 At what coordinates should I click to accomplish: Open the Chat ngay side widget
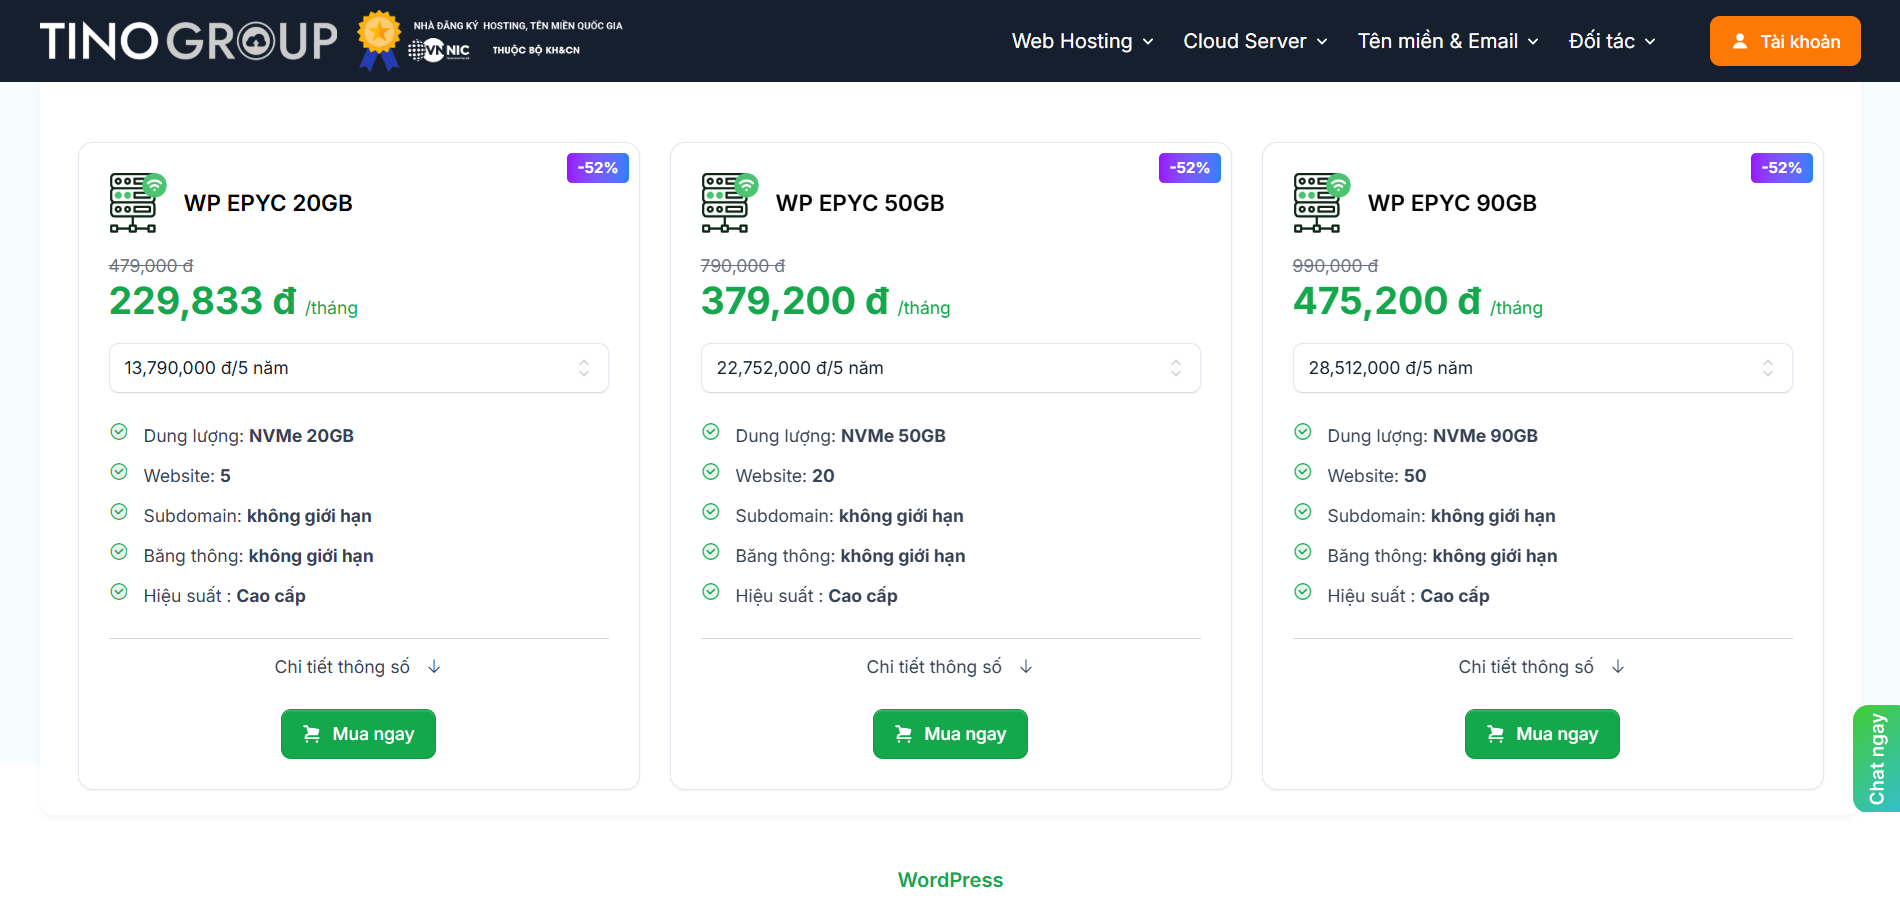pos(1877,759)
